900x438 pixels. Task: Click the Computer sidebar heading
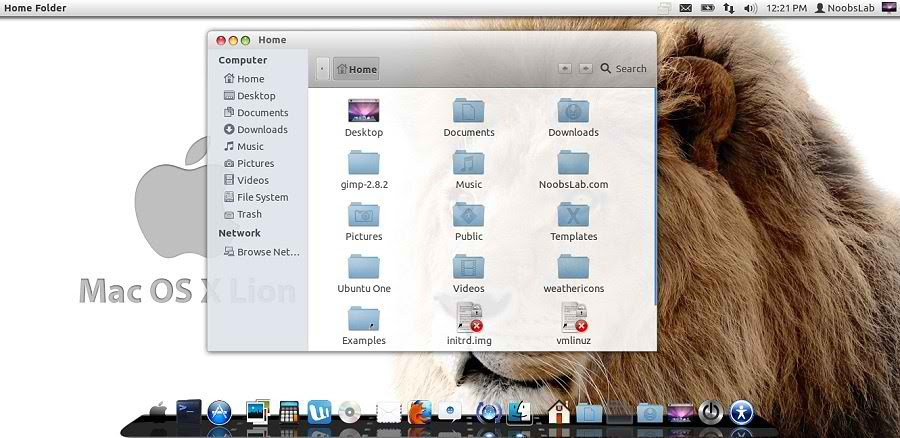(243, 60)
